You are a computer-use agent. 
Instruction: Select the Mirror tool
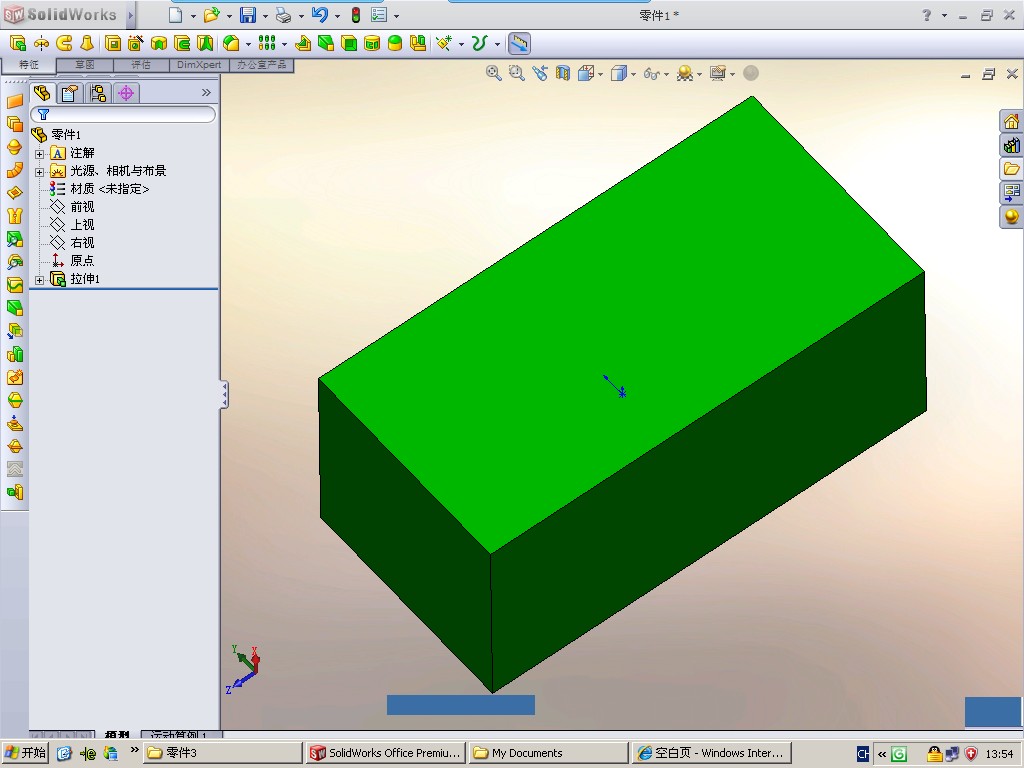tap(418, 44)
